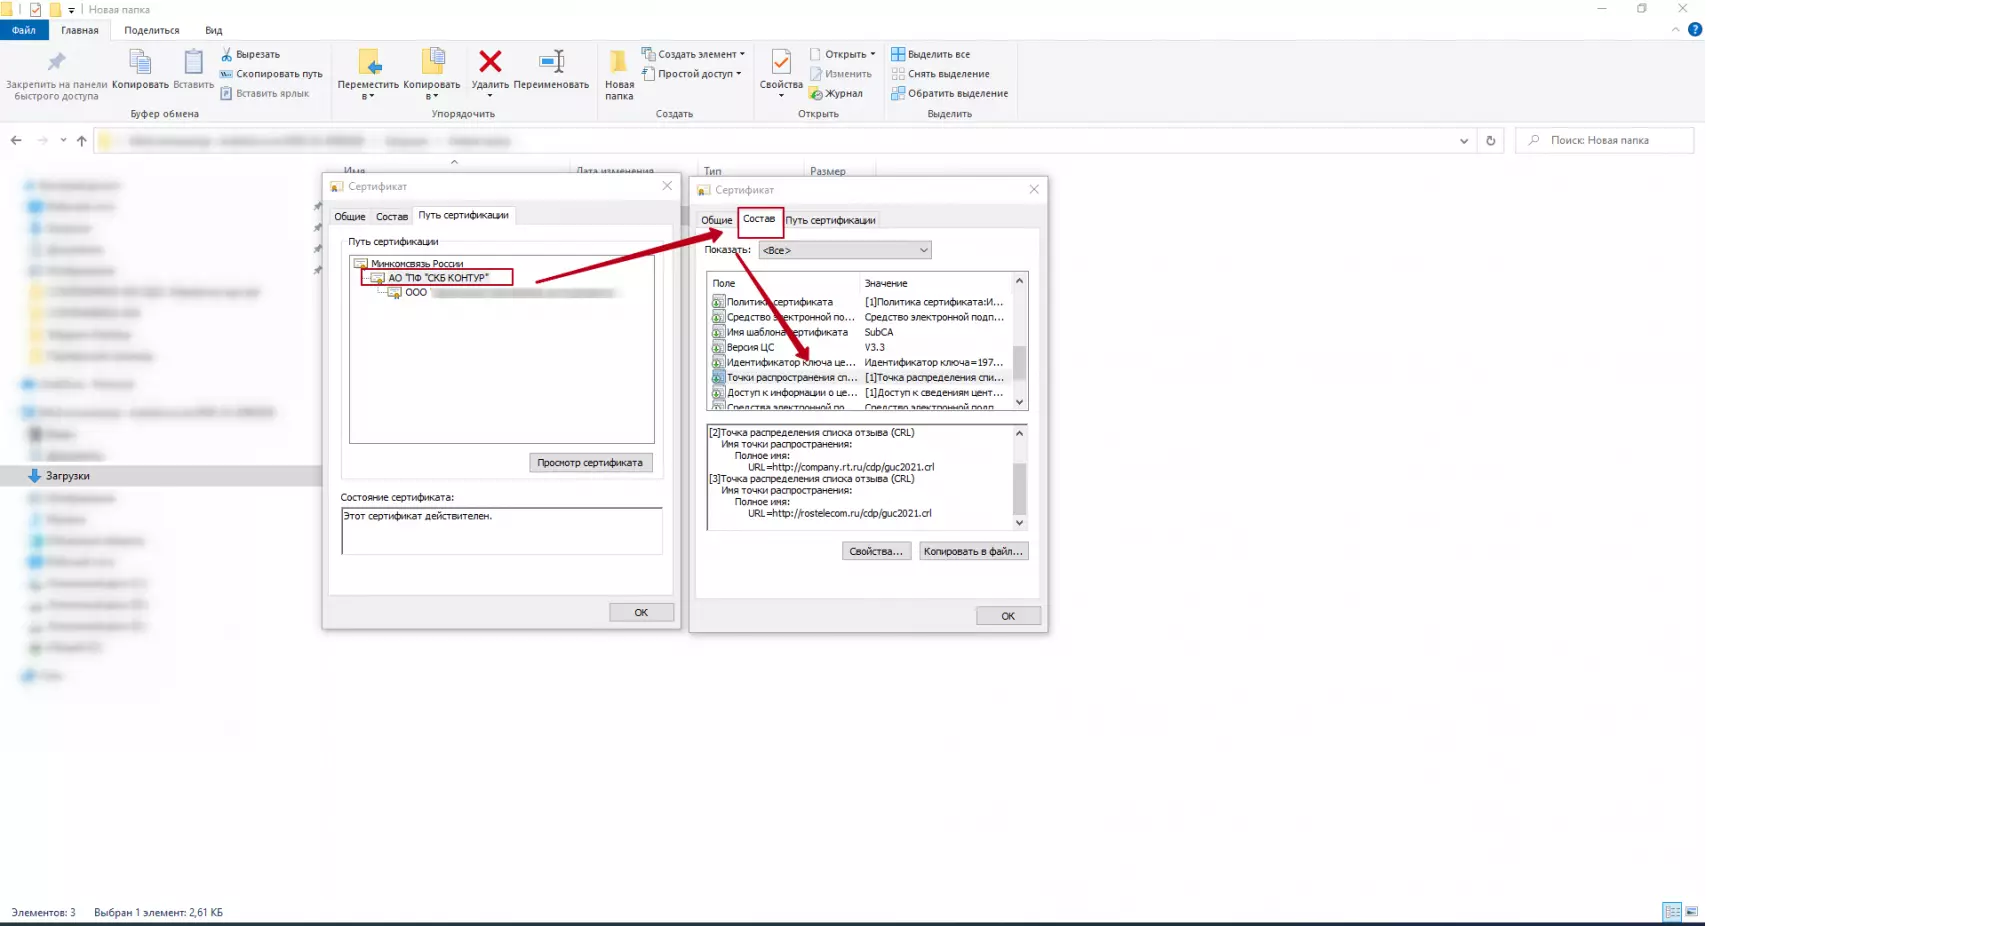Open the Свойства checkmark icon in the ribbon
2000x926 pixels.
pyautogui.click(x=781, y=62)
